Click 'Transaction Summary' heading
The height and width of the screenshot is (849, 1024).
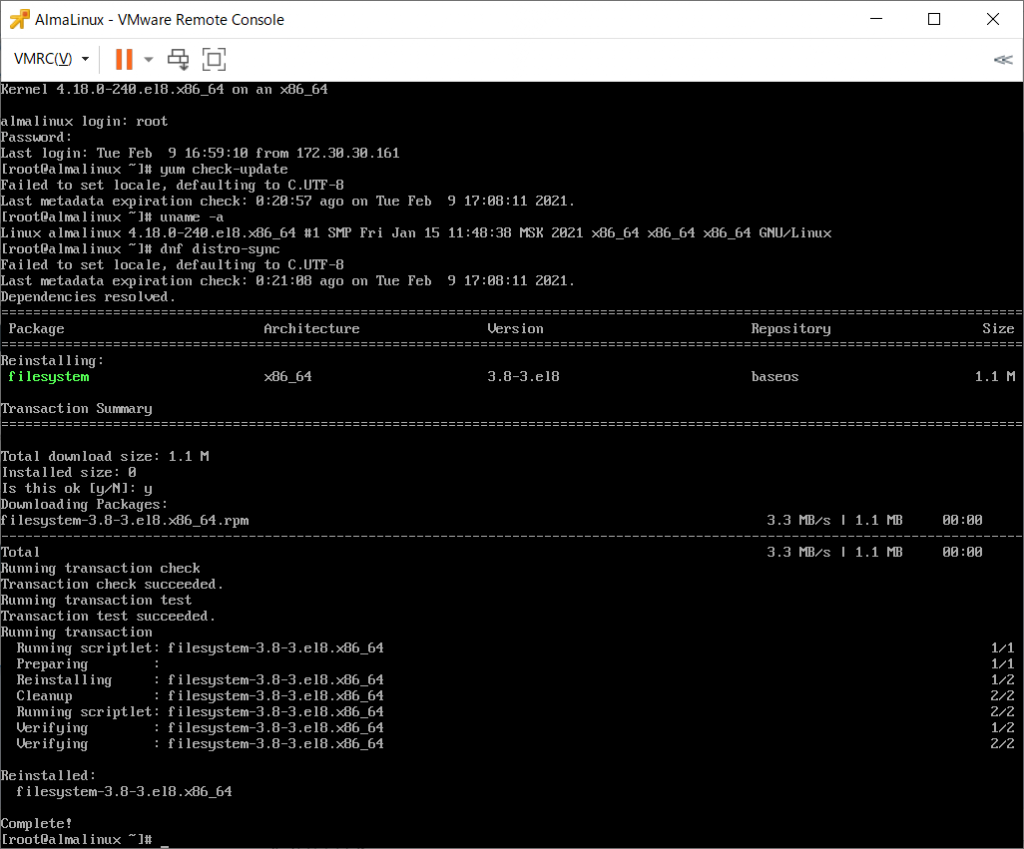(x=76, y=409)
